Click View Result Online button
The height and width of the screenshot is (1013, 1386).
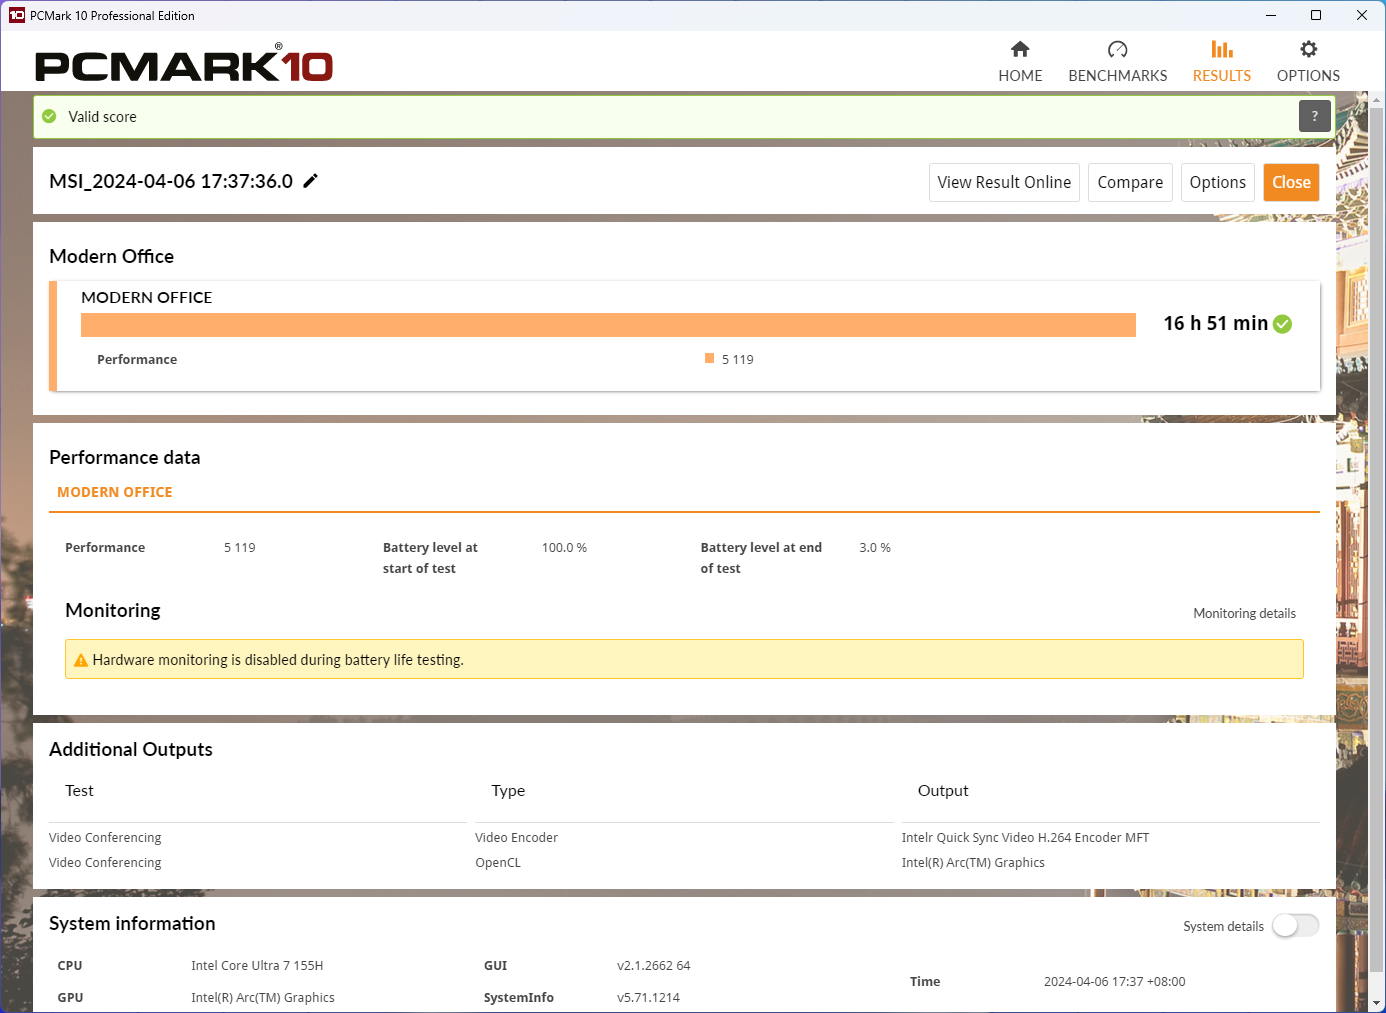(x=1004, y=182)
